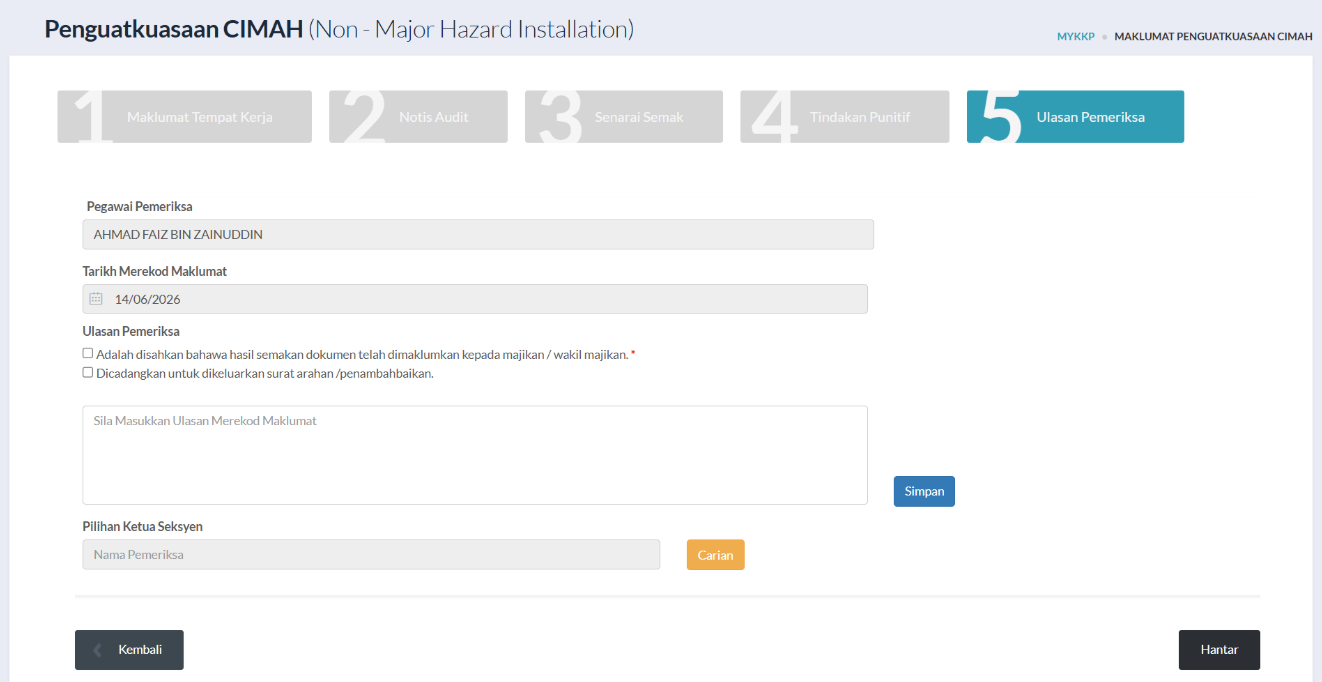Open step 3 Senarai Semak
1322x682 pixels.
(x=624, y=117)
